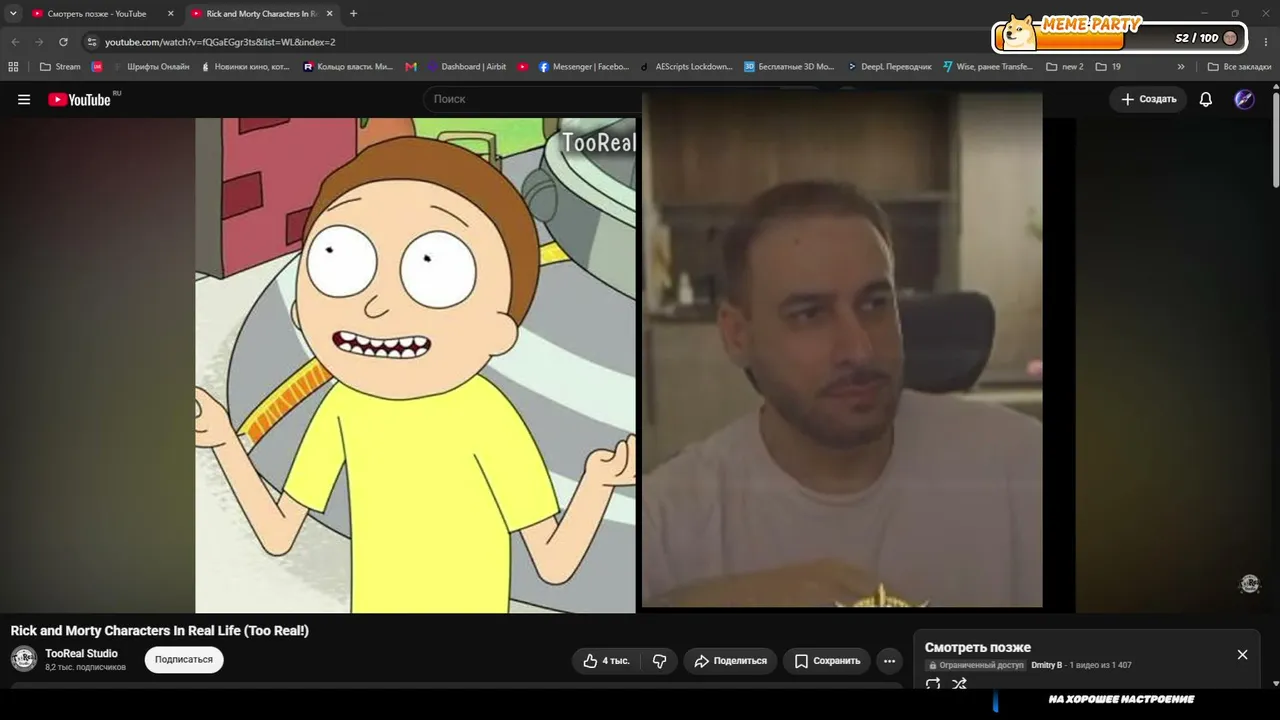This screenshot has height=720, width=1280.
Task: Like the video (4 тыс.)
Action: coord(607,661)
